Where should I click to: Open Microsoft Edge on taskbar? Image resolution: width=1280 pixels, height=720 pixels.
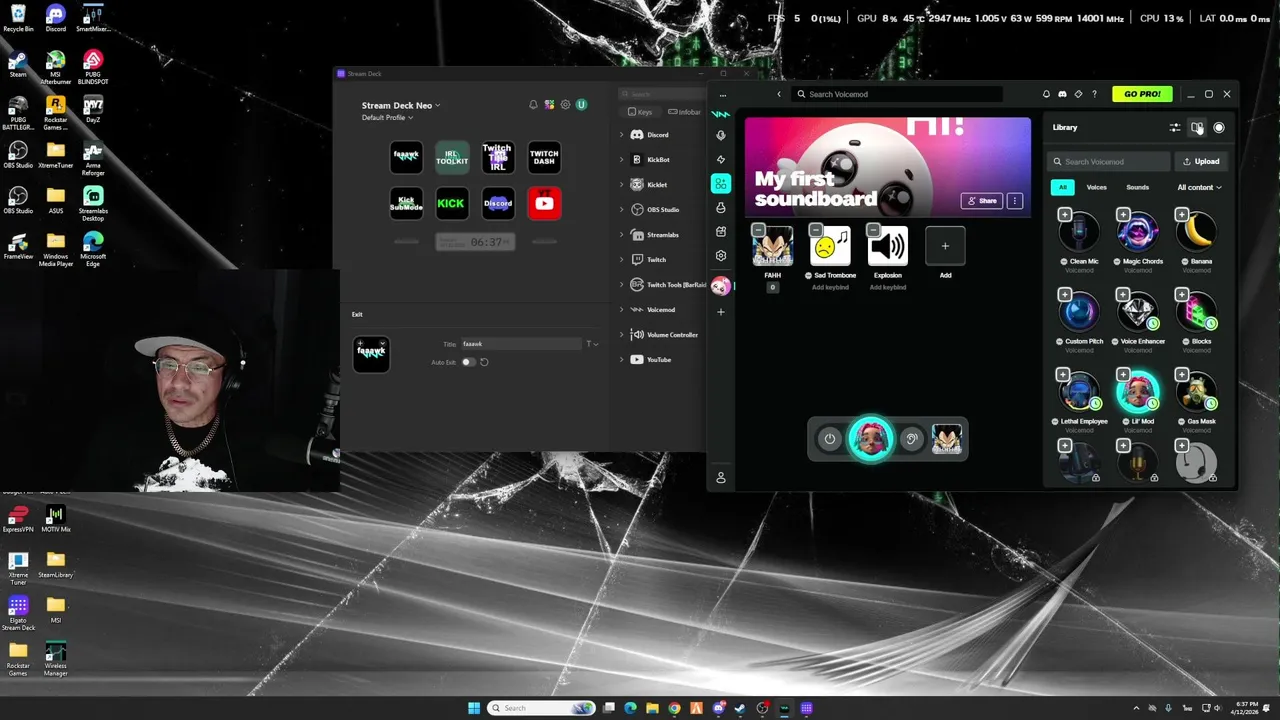click(630, 708)
